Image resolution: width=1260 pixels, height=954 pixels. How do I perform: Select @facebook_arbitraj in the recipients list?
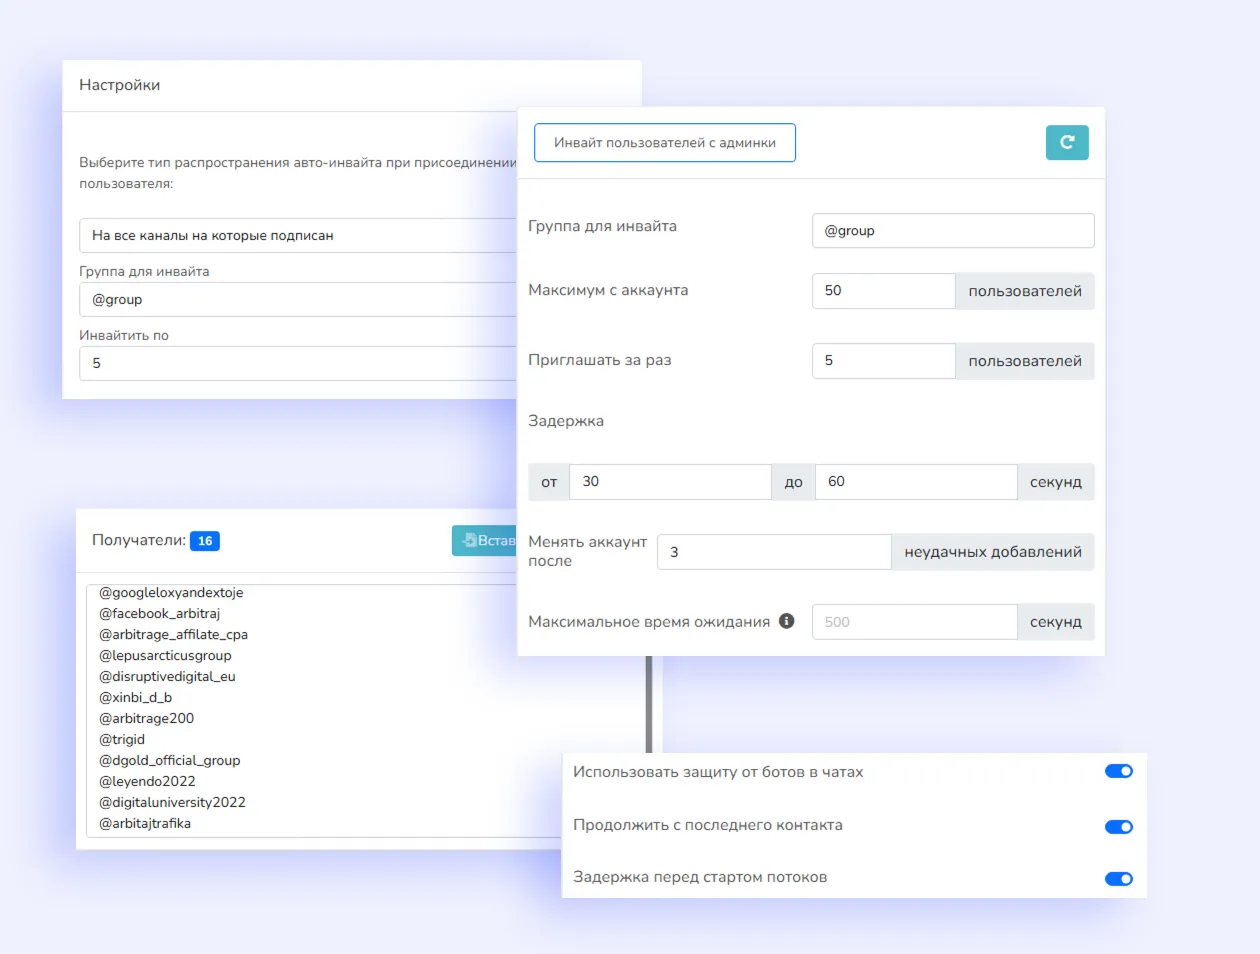tap(160, 613)
